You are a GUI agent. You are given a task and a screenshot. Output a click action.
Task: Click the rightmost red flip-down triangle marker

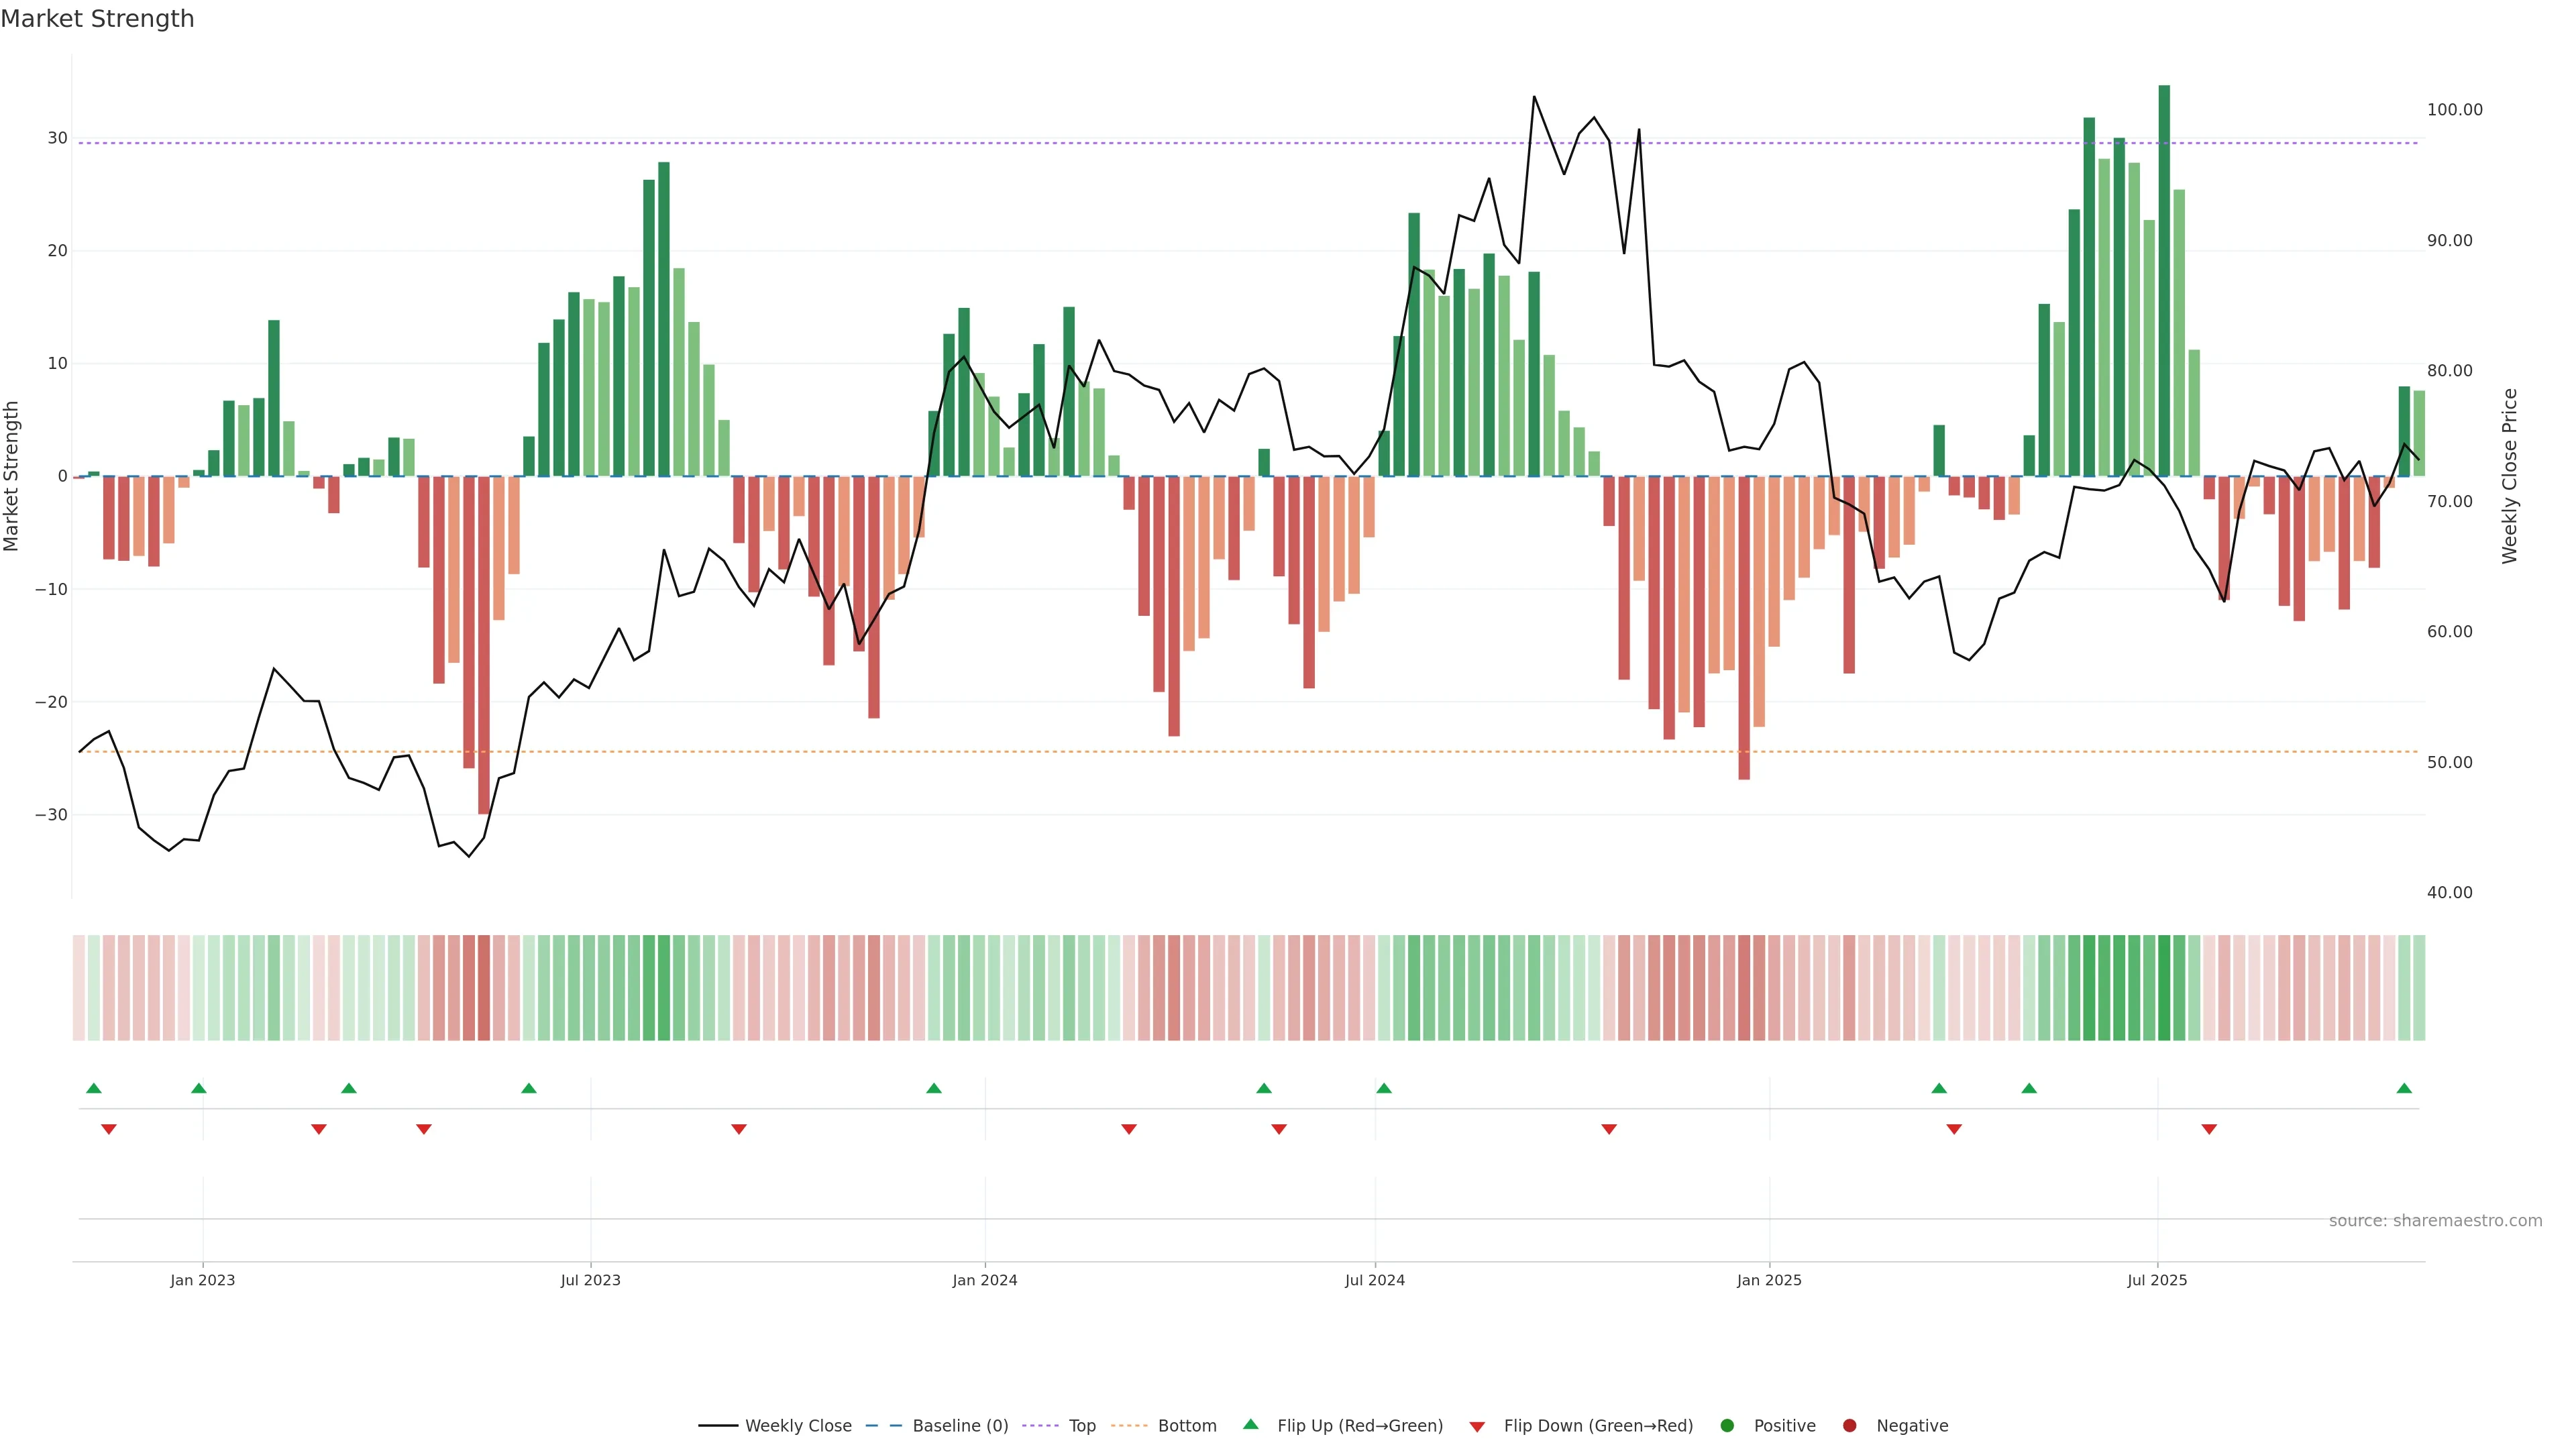coord(2209,1129)
